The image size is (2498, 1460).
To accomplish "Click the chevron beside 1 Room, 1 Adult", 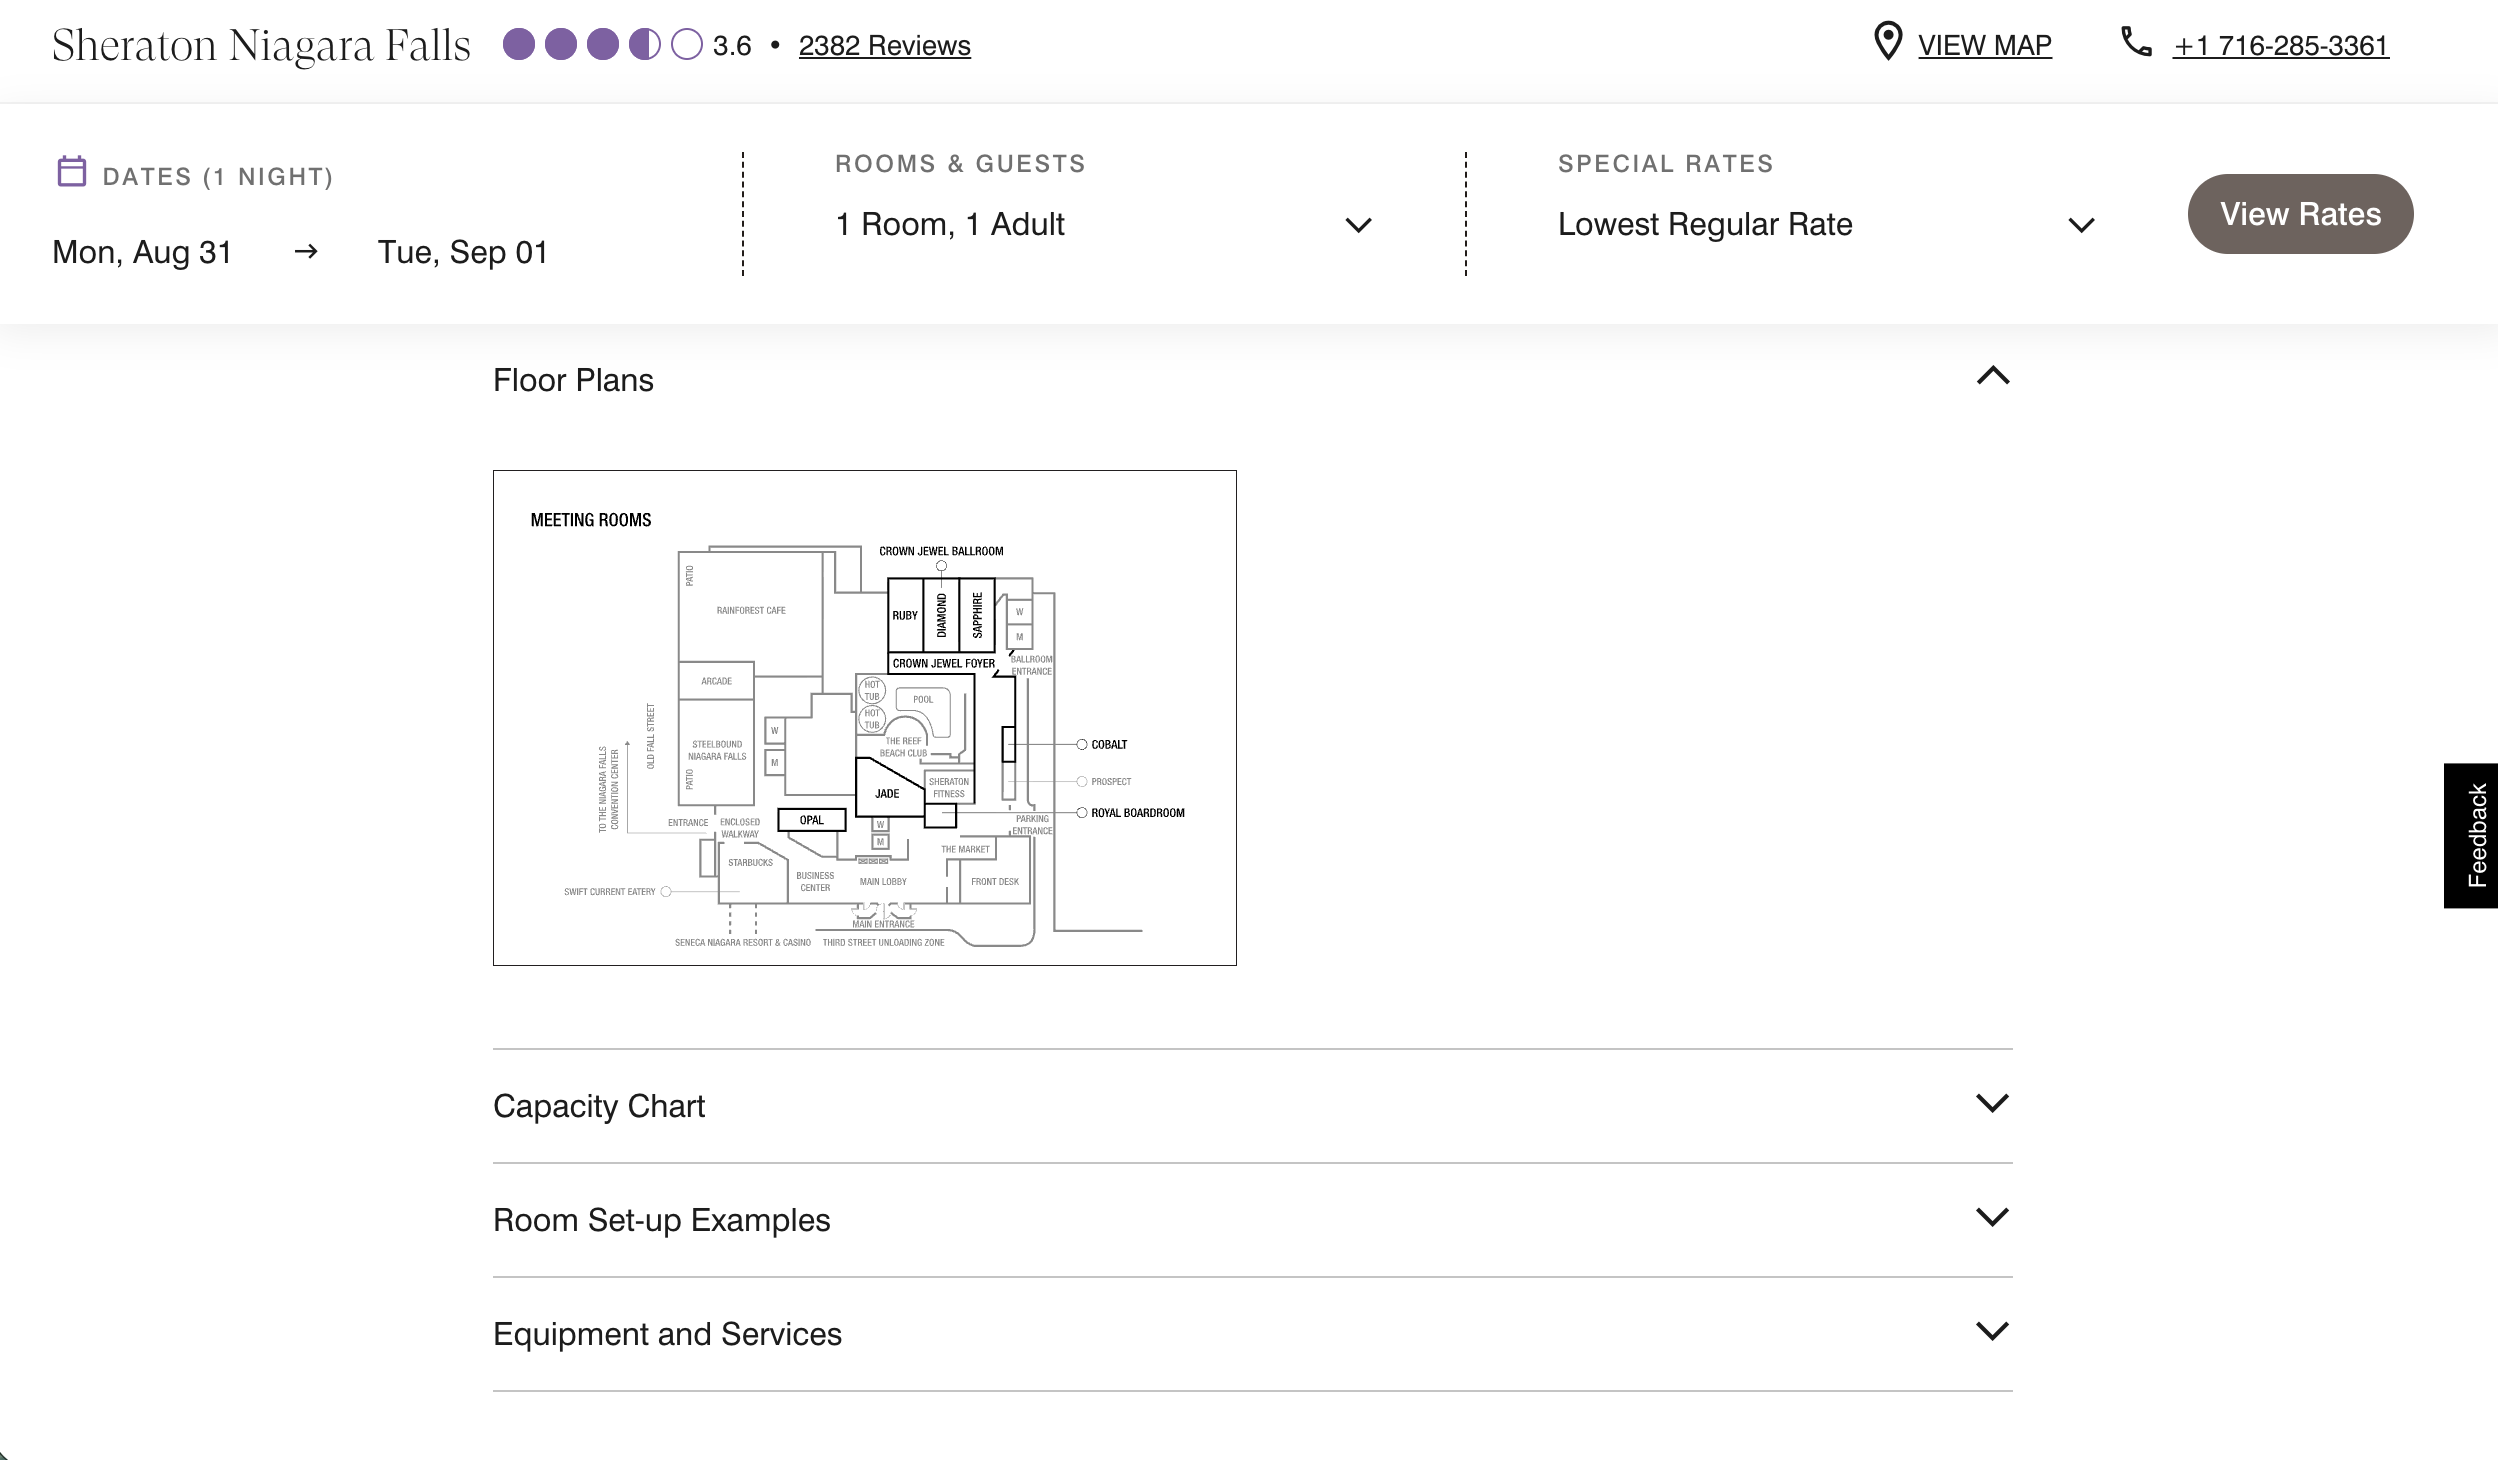I will (1358, 225).
